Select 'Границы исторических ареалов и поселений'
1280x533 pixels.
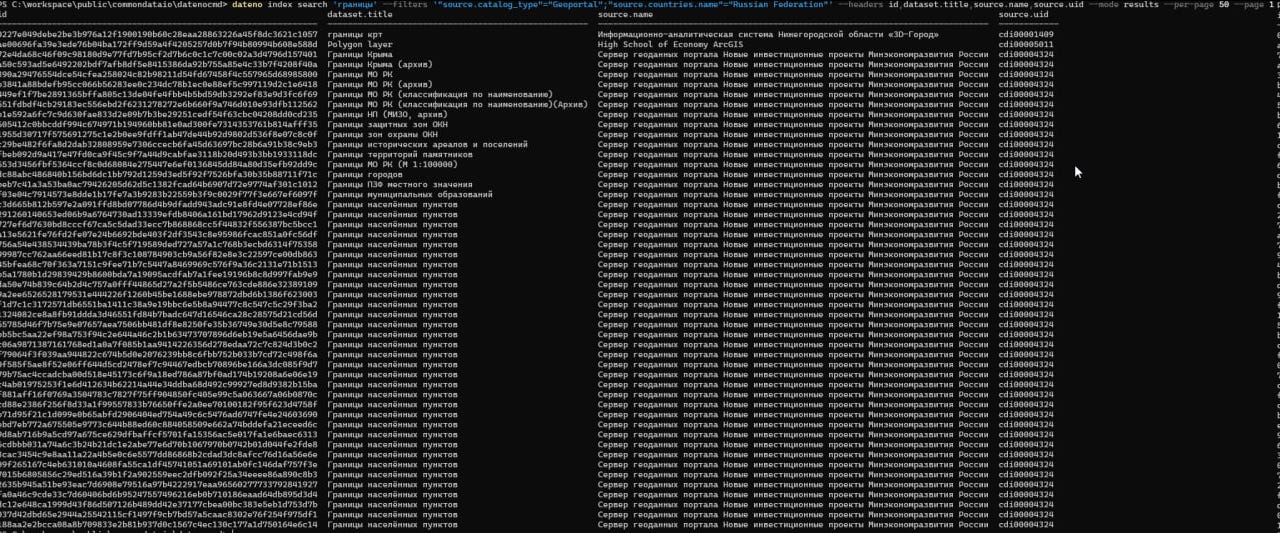(x=426, y=145)
